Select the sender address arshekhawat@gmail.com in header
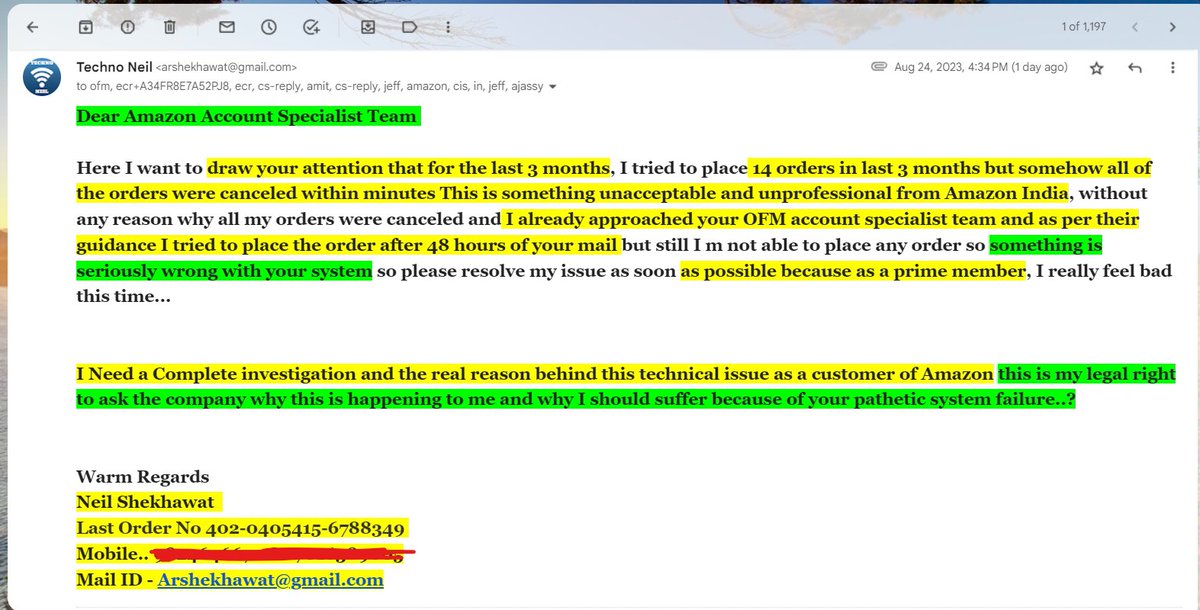1200x610 pixels. pyautogui.click(x=226, y=68)
